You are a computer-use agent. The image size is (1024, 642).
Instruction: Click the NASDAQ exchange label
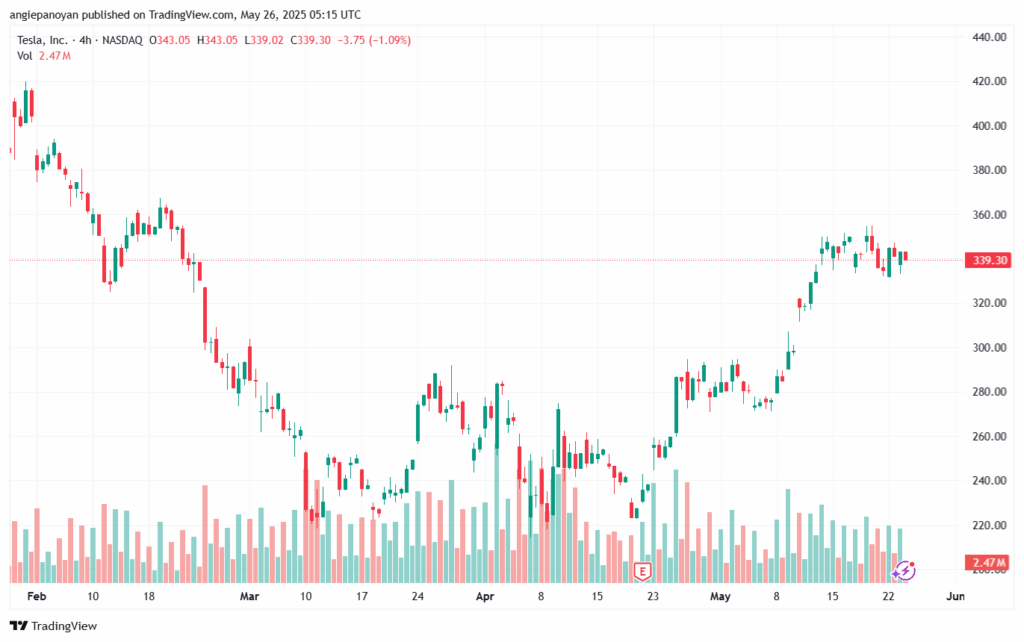click(x=122, y=40)
